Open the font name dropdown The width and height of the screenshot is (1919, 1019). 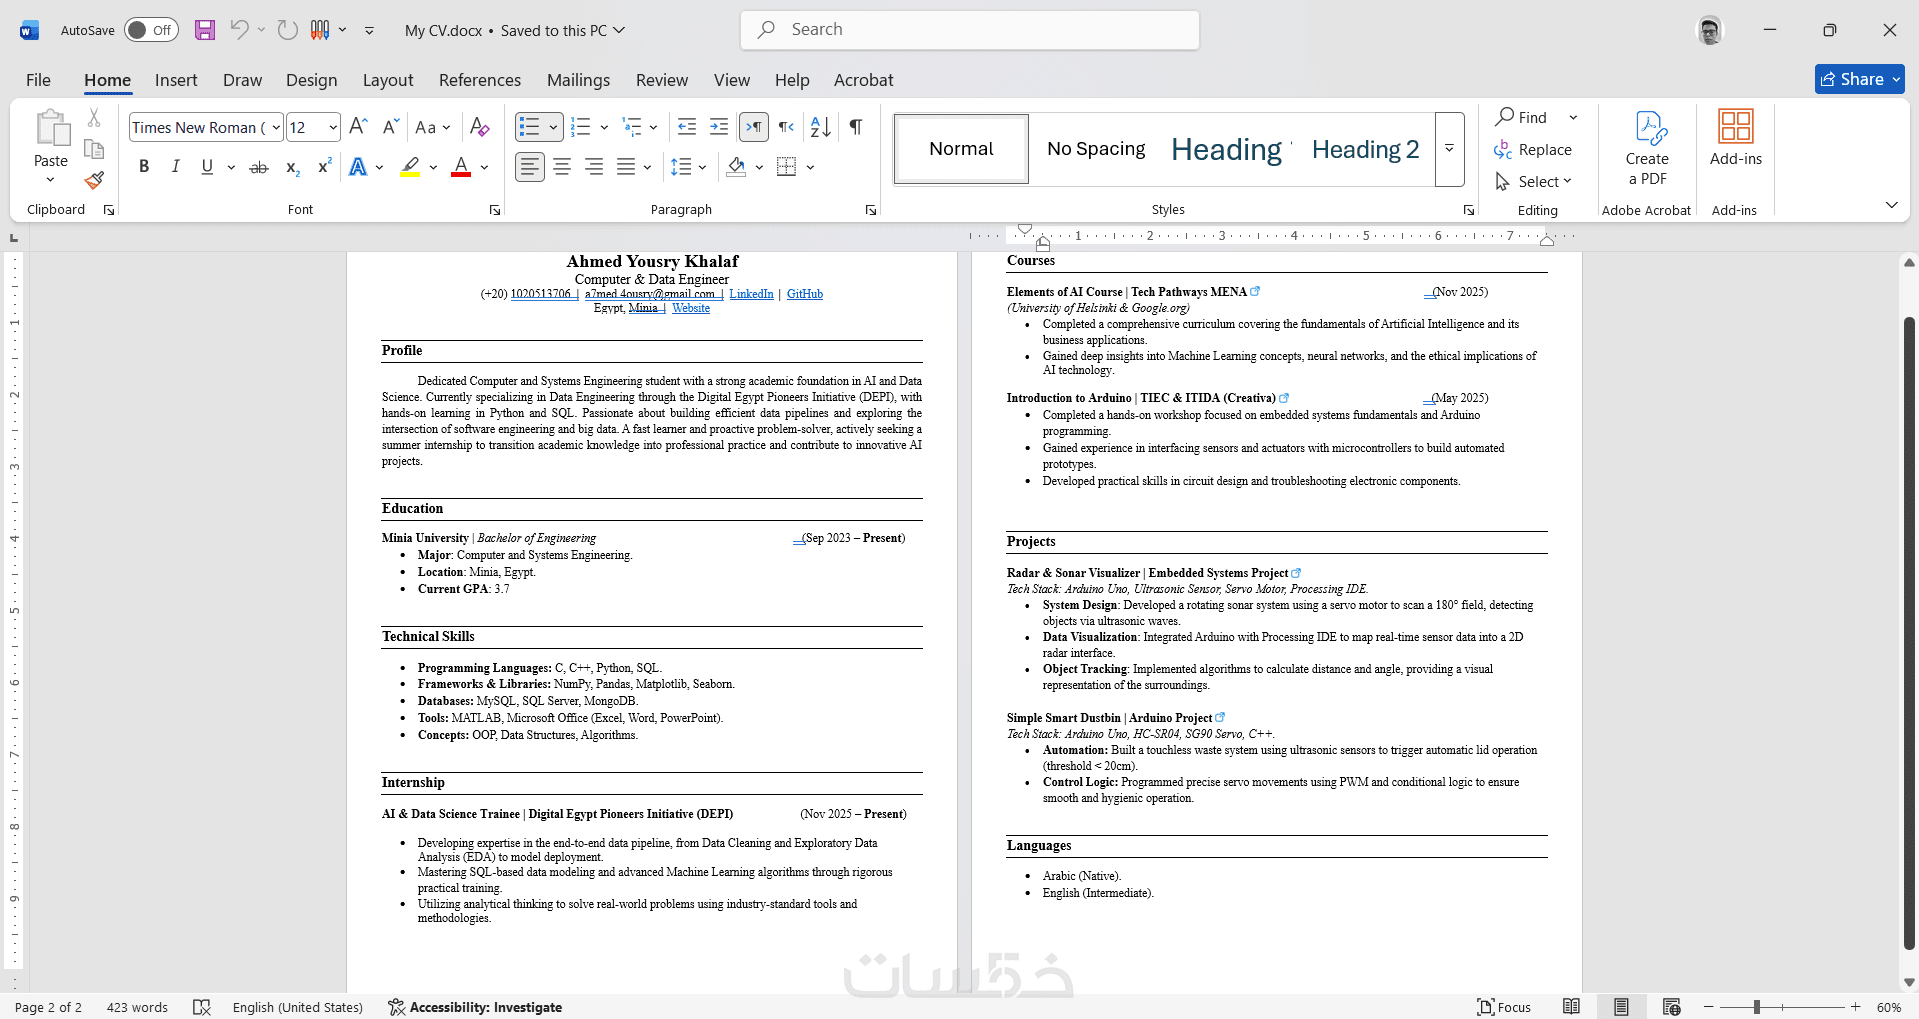276,127
